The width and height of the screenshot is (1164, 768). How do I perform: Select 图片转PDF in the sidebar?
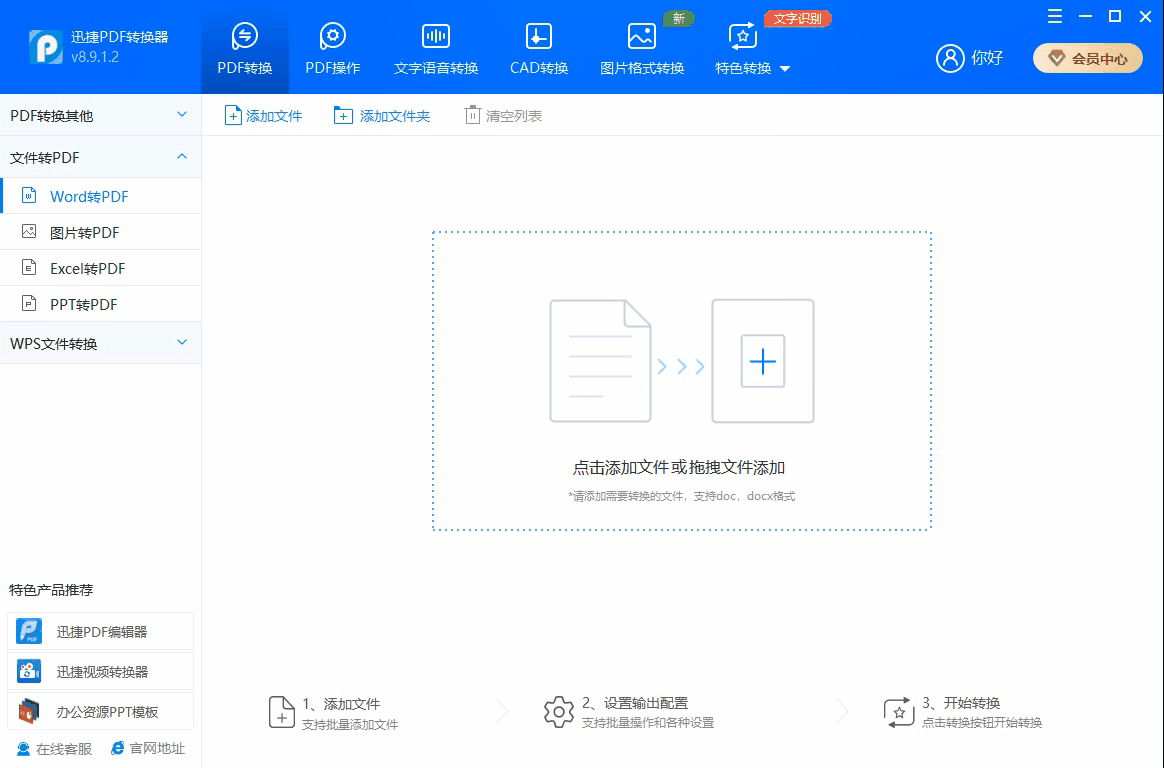(x=100, y=232)
